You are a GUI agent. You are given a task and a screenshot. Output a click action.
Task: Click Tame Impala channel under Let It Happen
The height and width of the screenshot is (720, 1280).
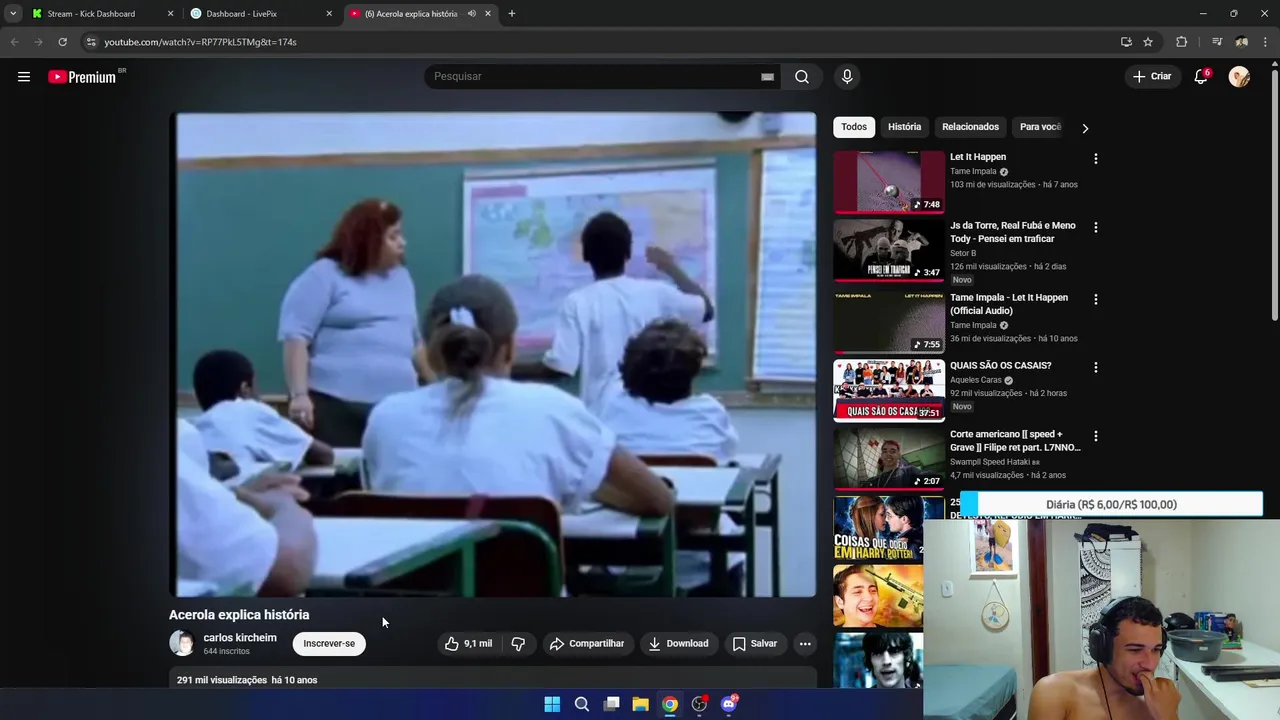973,172
